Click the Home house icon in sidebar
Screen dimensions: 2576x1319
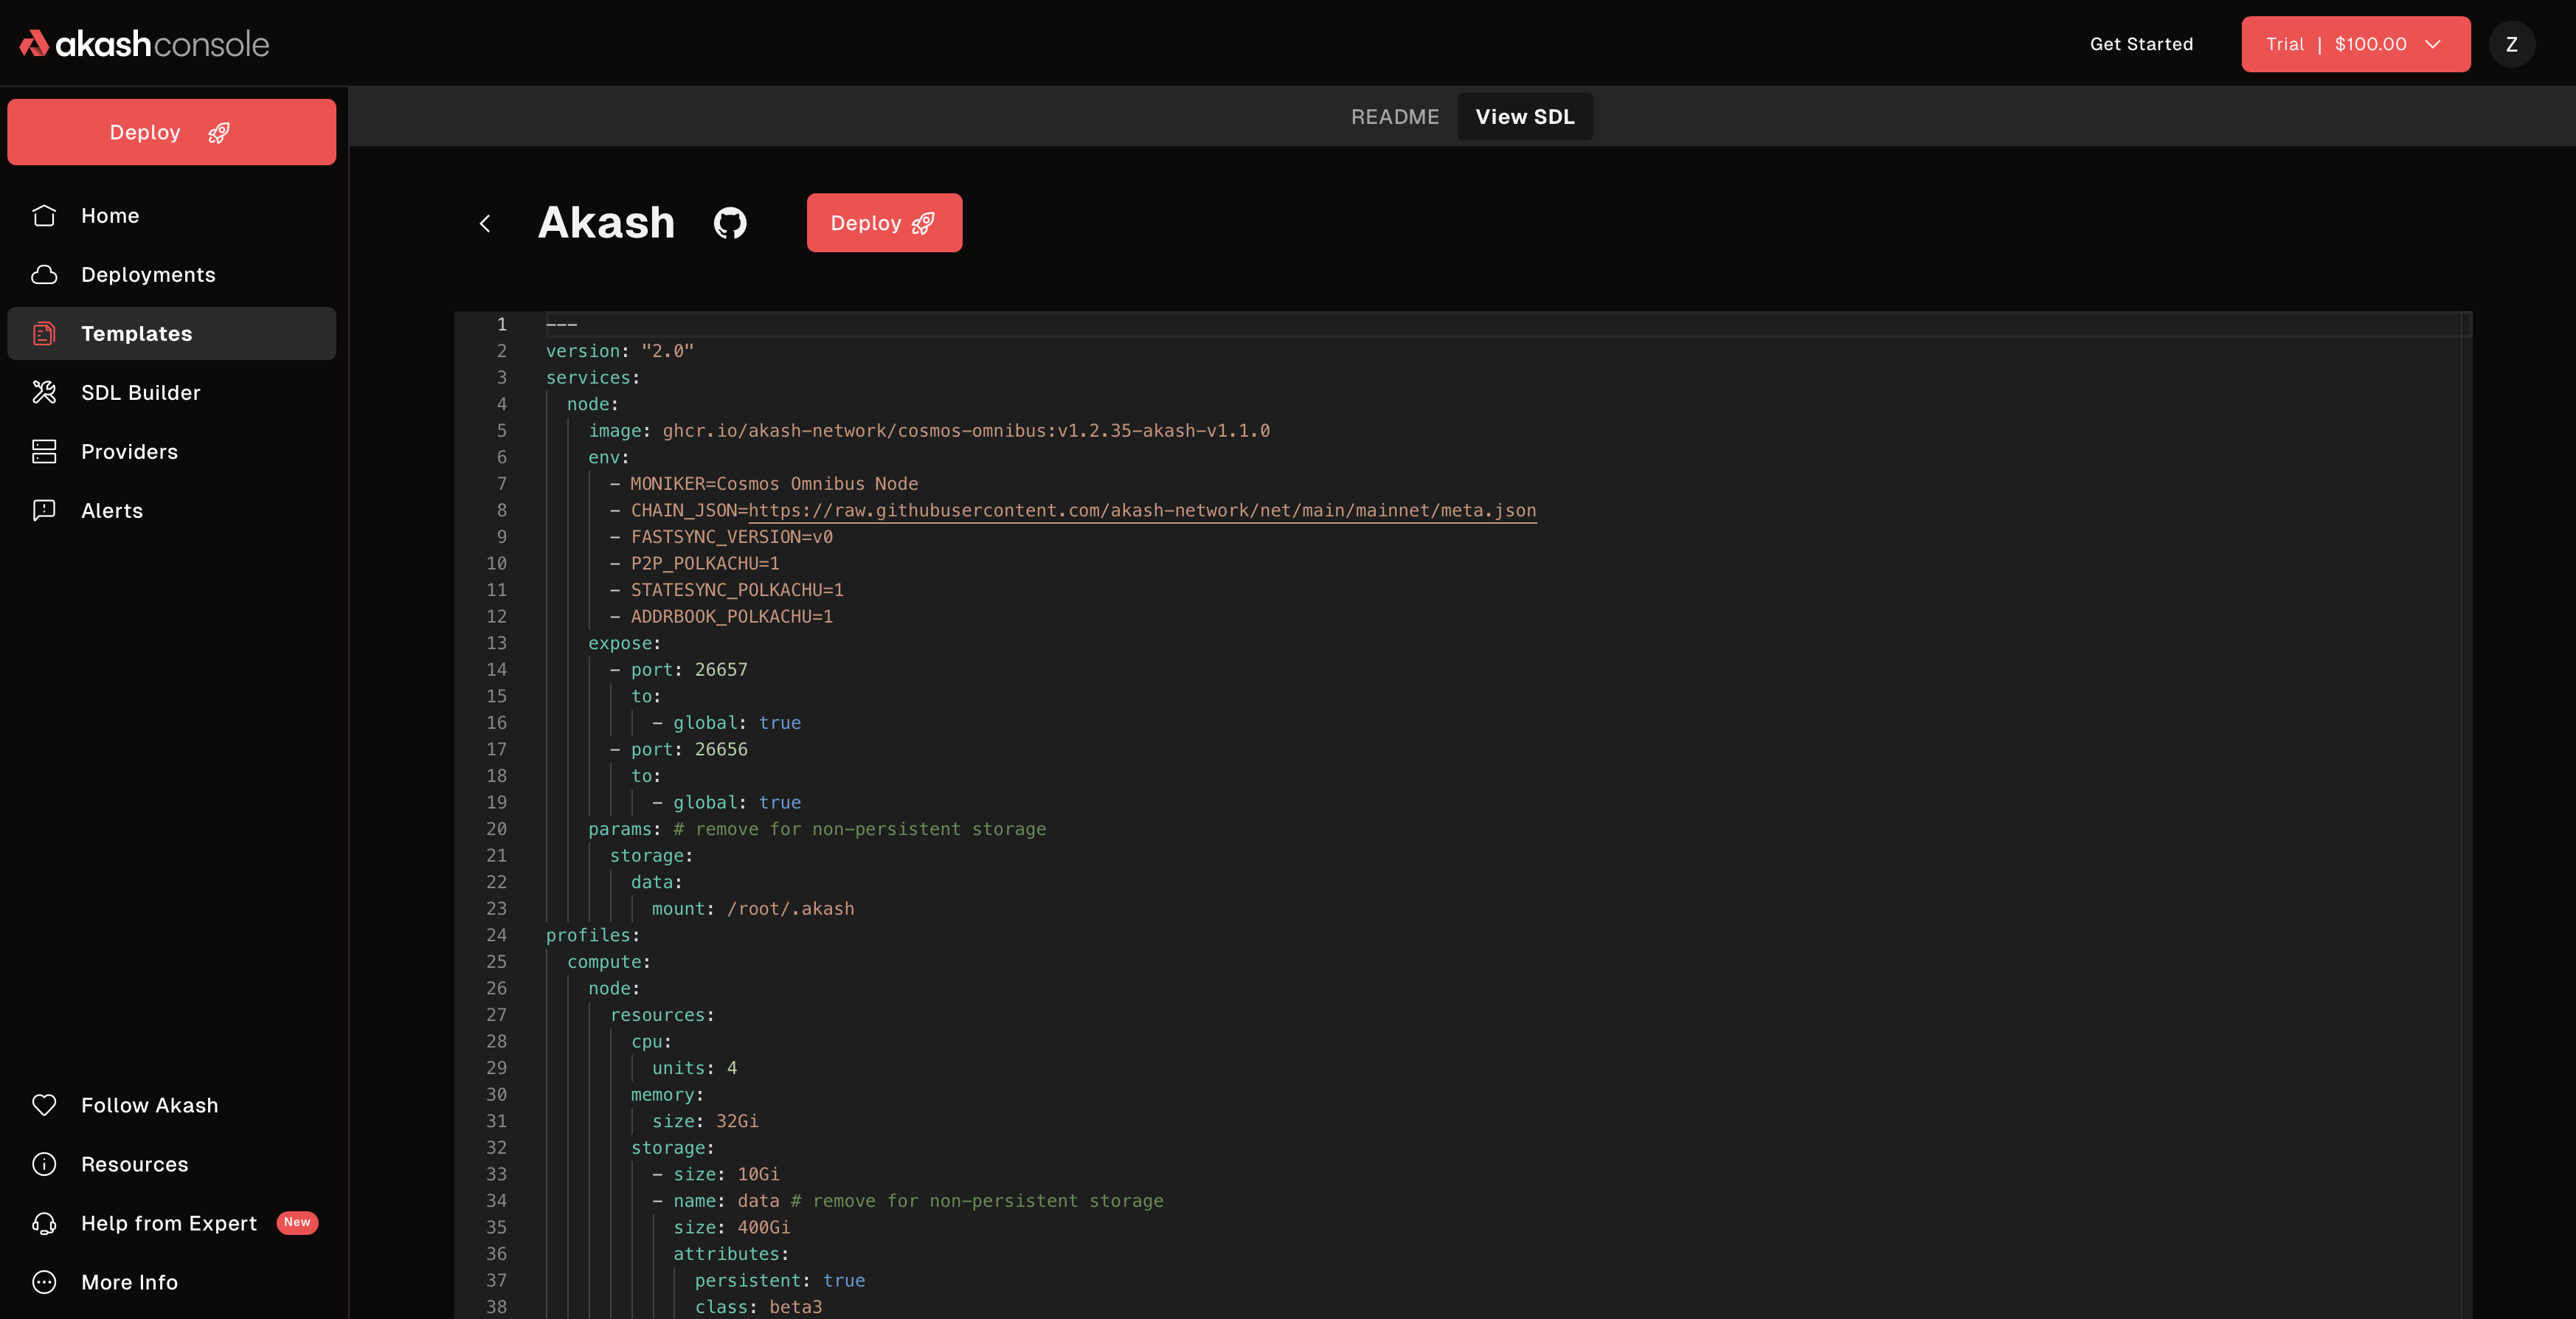click(x=44, y=216)
